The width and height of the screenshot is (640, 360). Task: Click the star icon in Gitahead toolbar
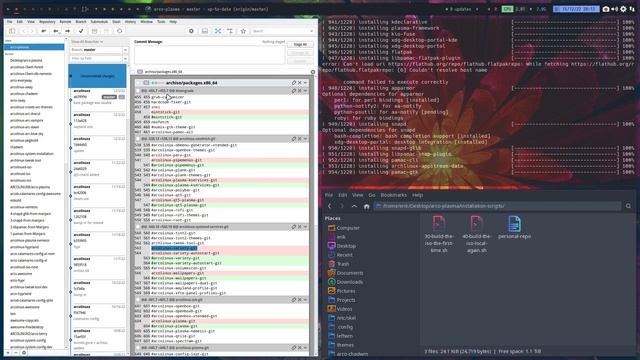pos(243,31)
